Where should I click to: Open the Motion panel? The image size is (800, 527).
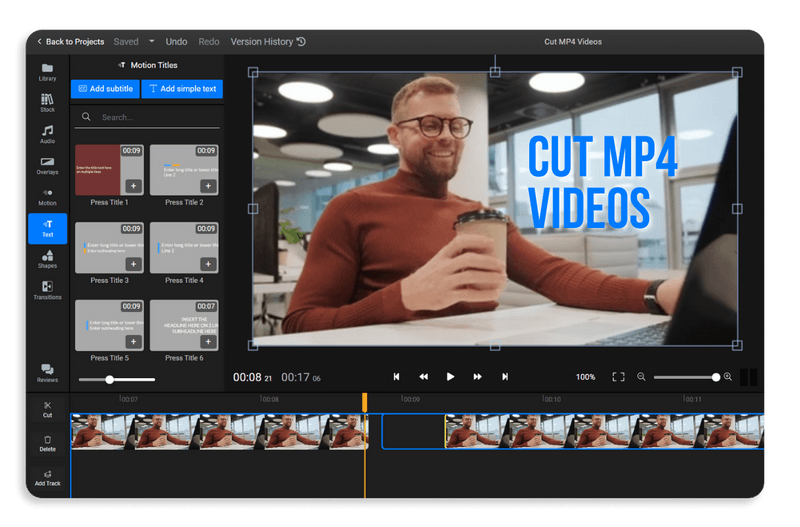point(47,197)
